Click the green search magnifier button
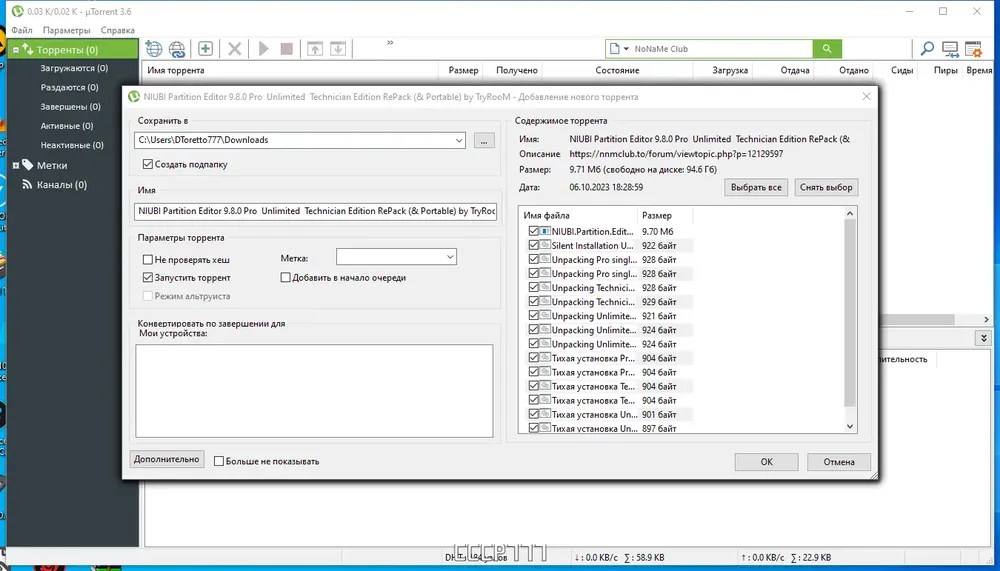This screenshot has width=1000, height=571. (x=827, y=48)
